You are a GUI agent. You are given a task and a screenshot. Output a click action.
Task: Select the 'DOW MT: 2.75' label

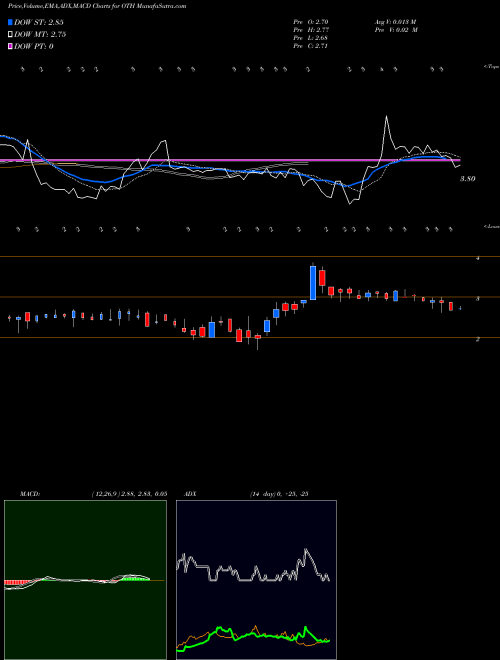point(40,35)
